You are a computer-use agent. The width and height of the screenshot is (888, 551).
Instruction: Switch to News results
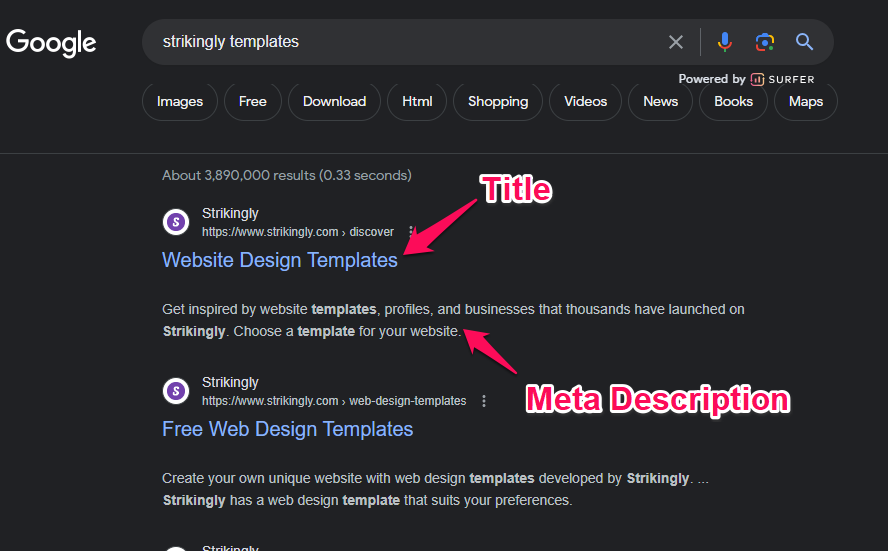pos(660,101)
